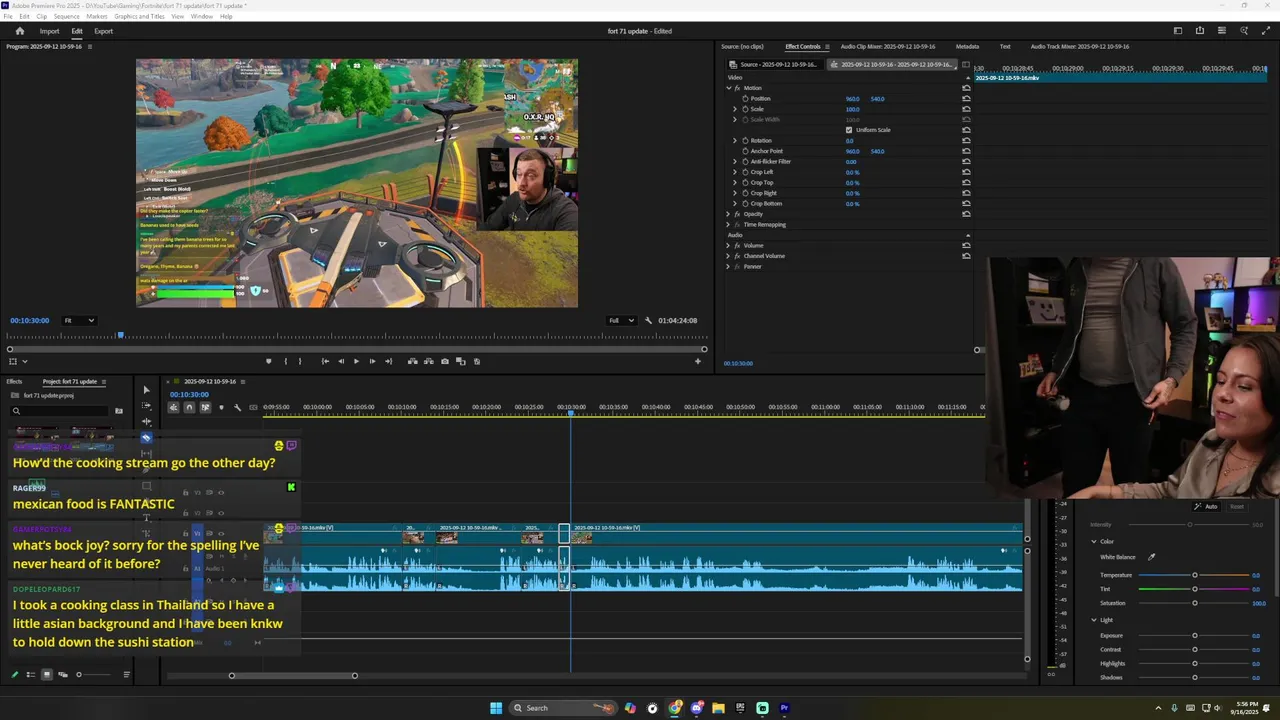Step back one frame in Program monitor
This screenshot has width=1280, height=720.
[341, 361]
